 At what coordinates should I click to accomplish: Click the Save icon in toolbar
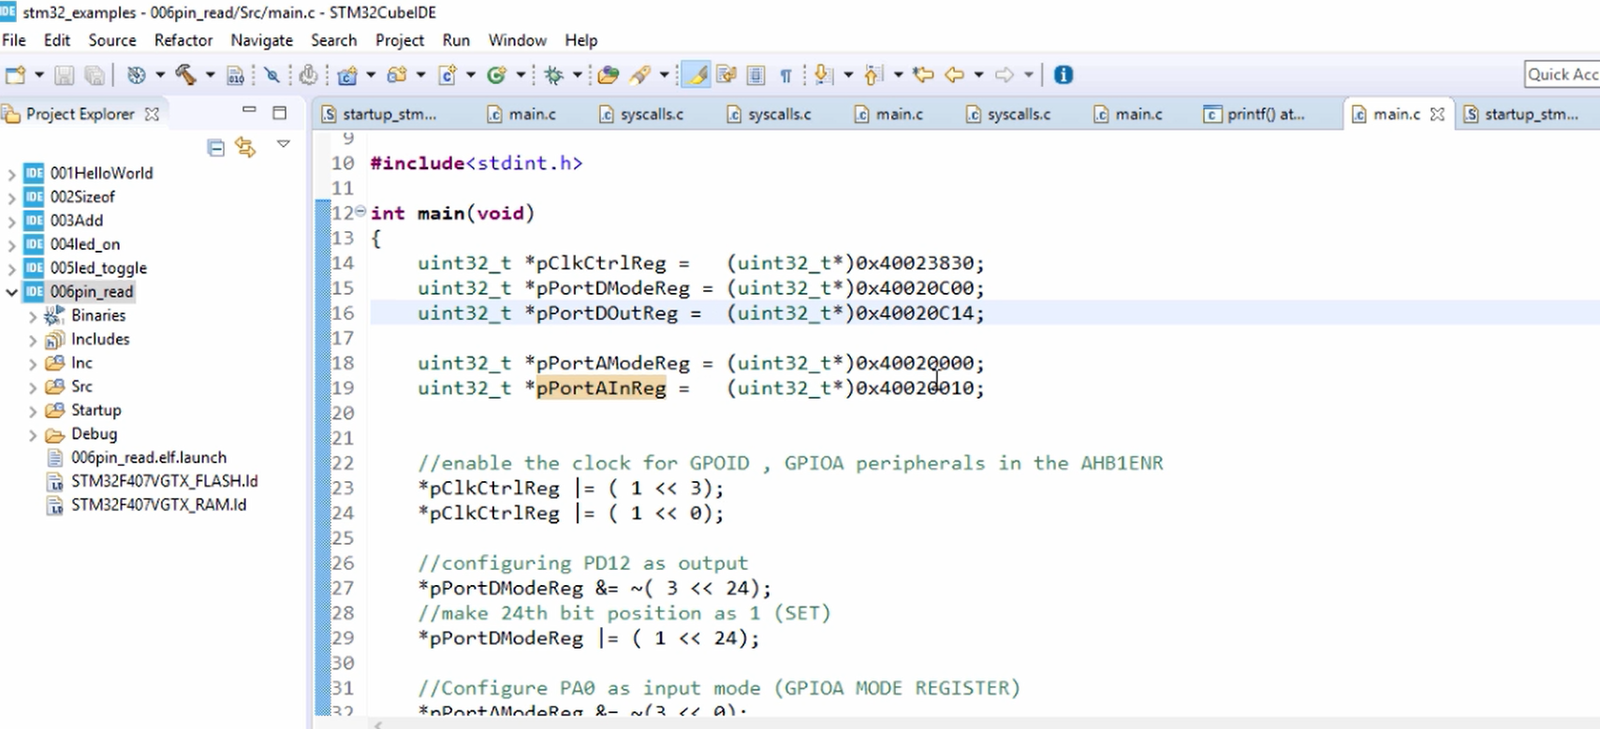coord(64,75)
